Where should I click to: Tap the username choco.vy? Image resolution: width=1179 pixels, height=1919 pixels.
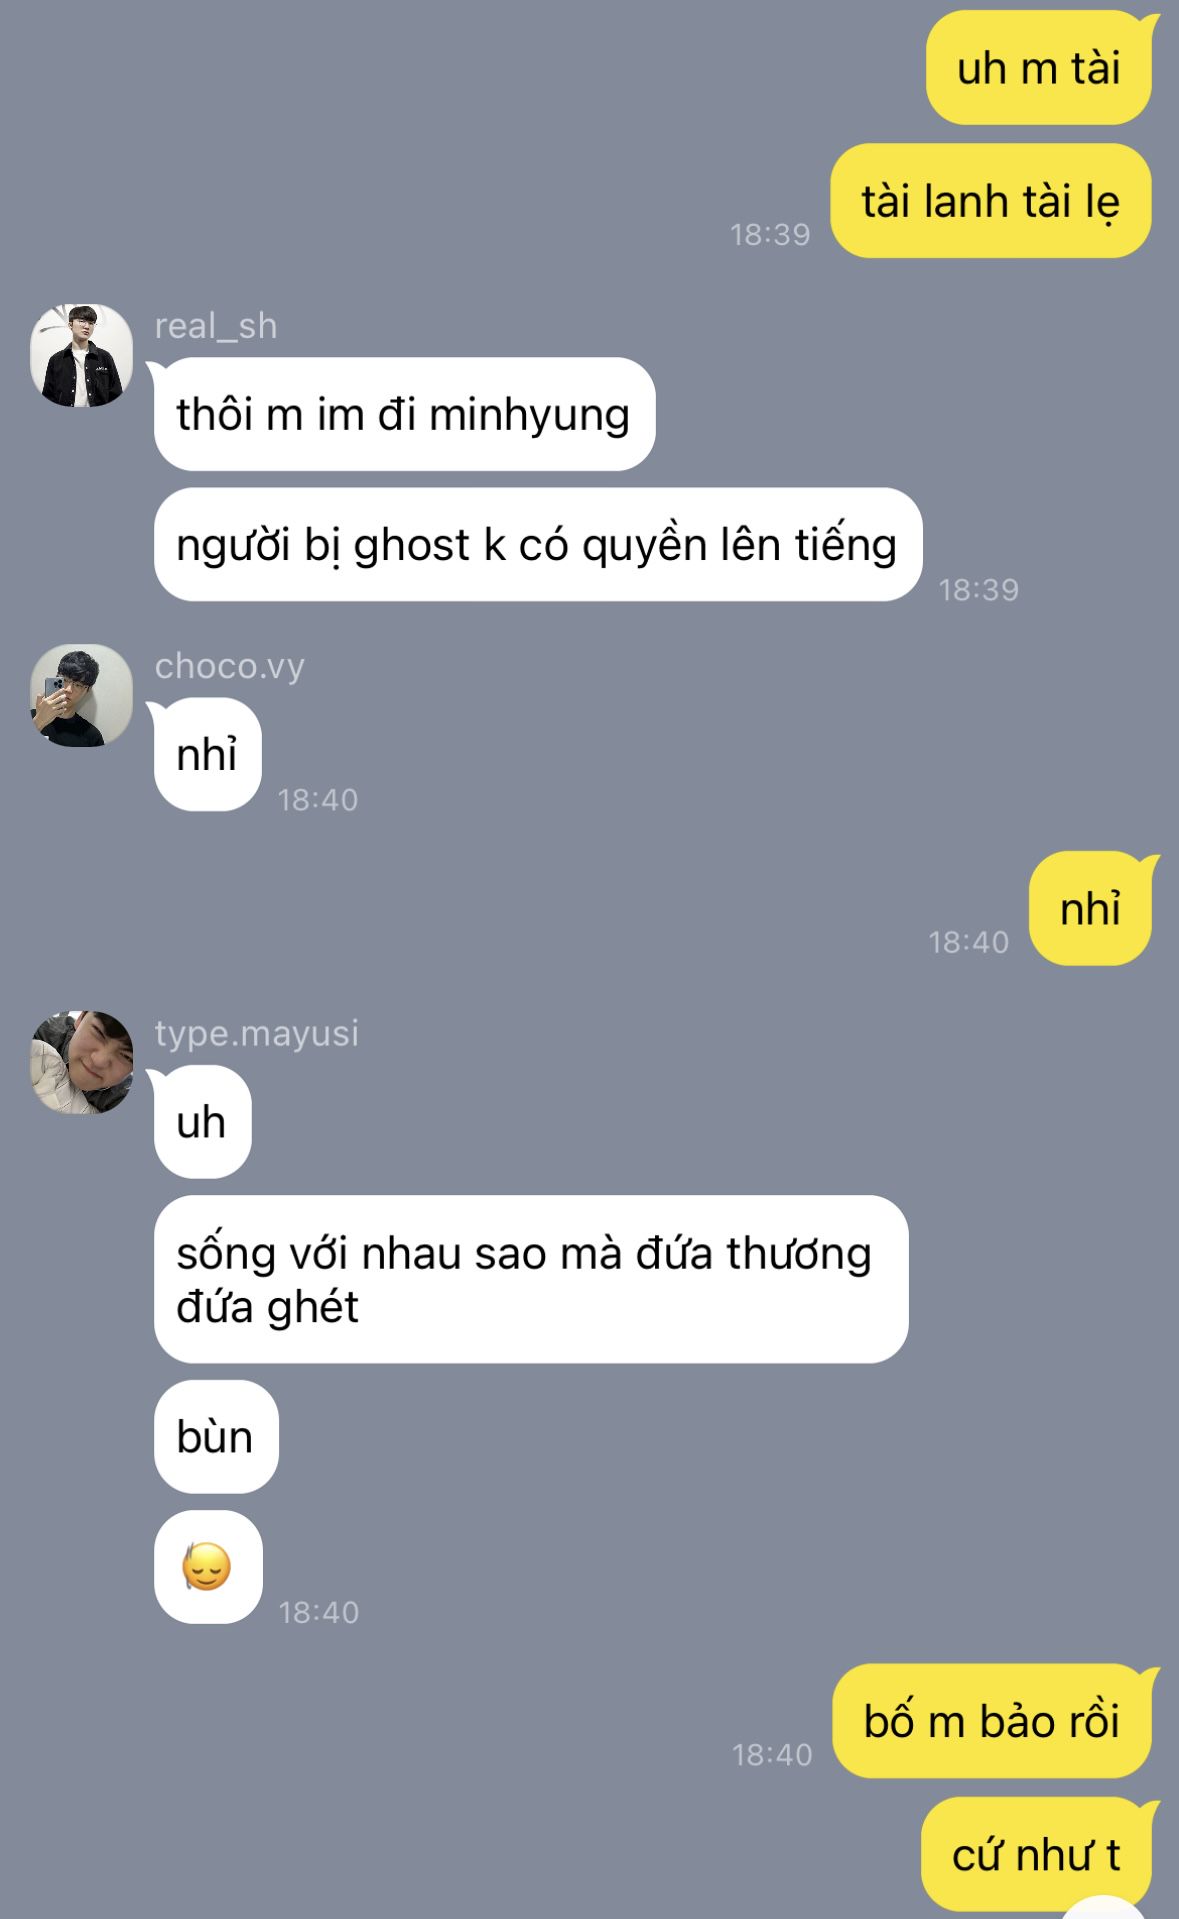coord(230,666)
